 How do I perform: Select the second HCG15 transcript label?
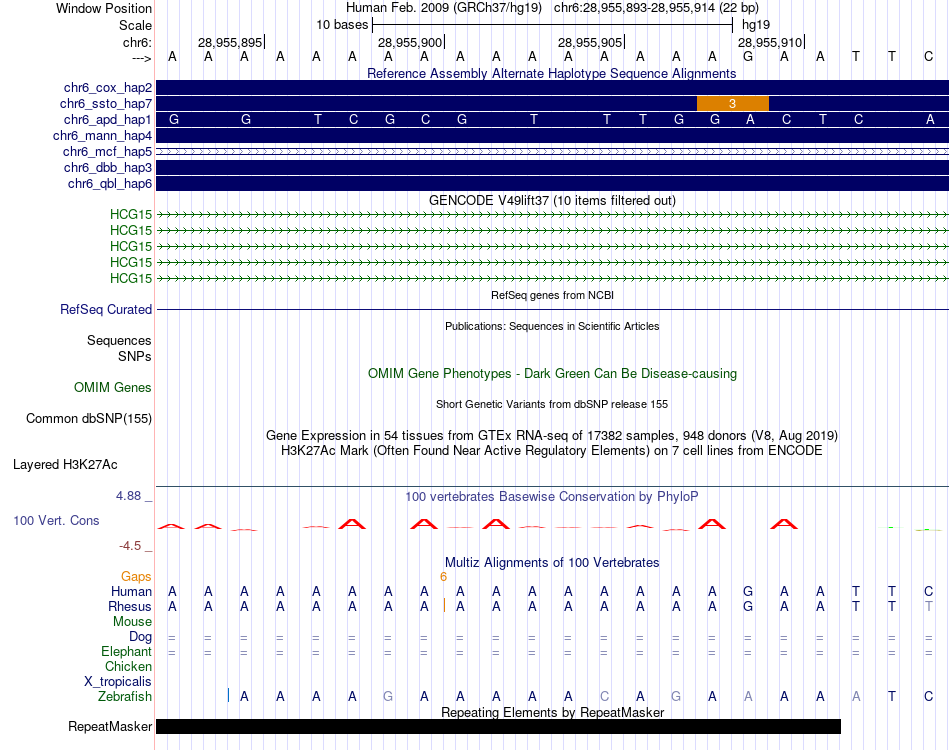(x=131, y=230)
